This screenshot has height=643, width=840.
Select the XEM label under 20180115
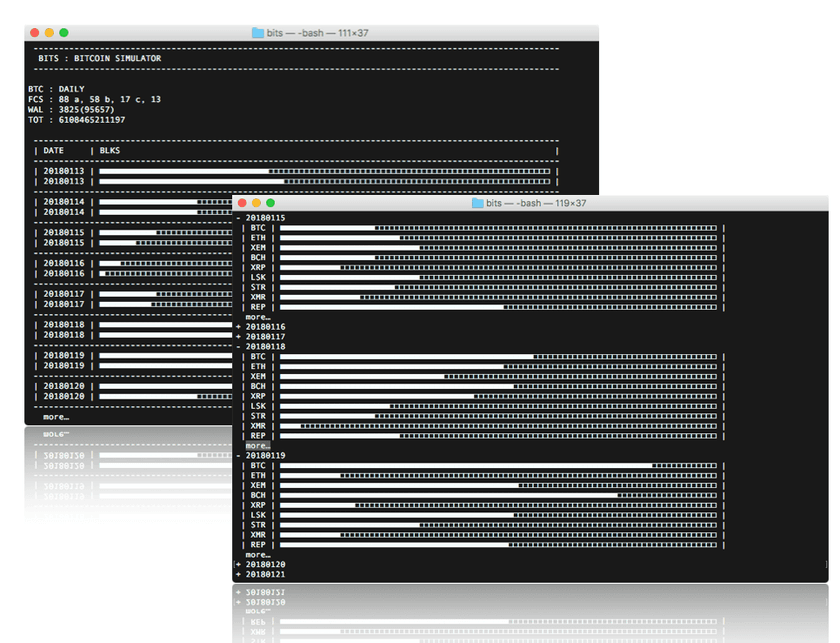tap(258, 248)
